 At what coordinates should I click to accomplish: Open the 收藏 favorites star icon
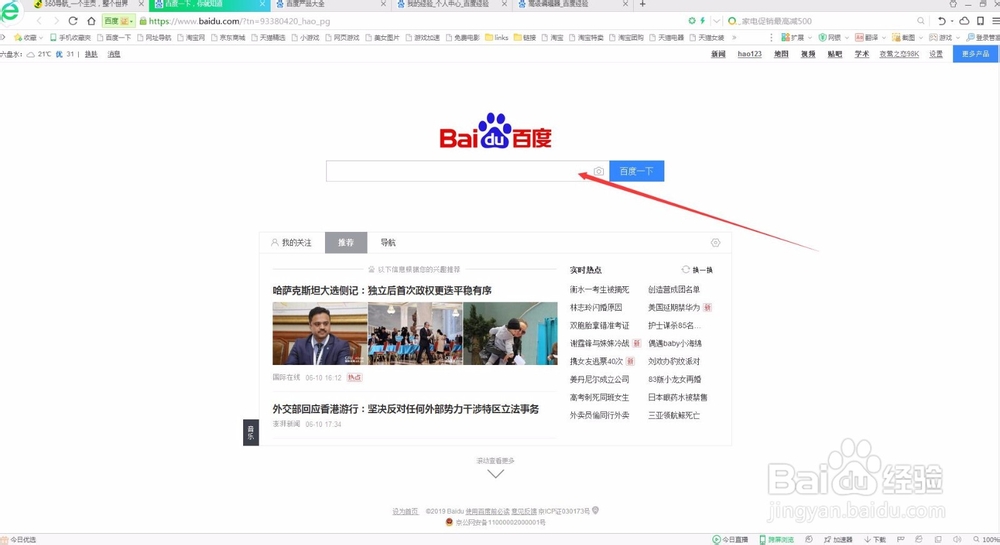coord(25,38)
